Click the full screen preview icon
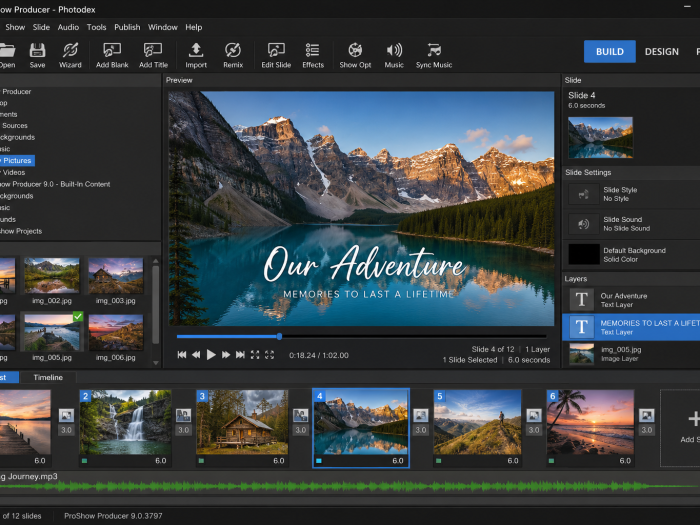The height and width of the screenshot is (525, 700). tap(255, 355)
